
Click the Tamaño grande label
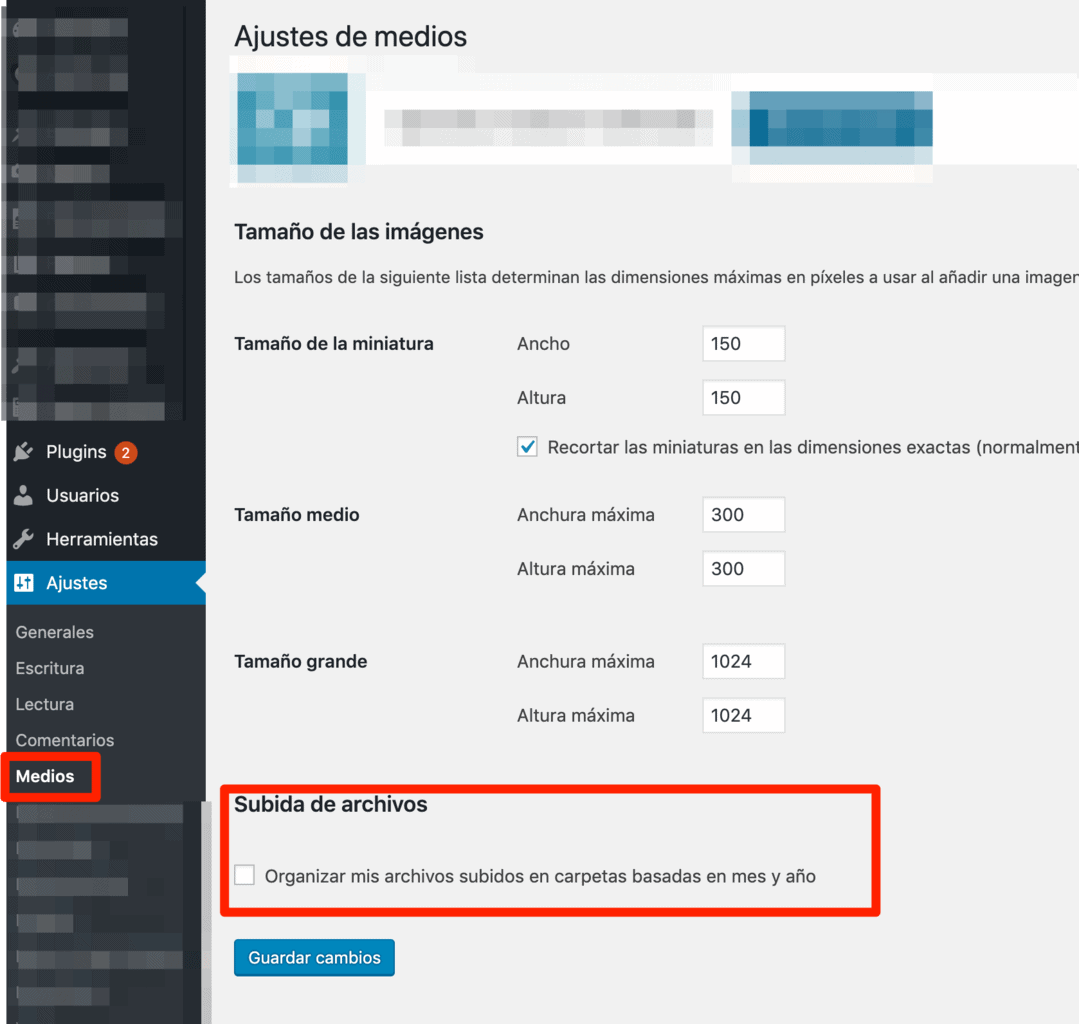[x=301, y=661]
